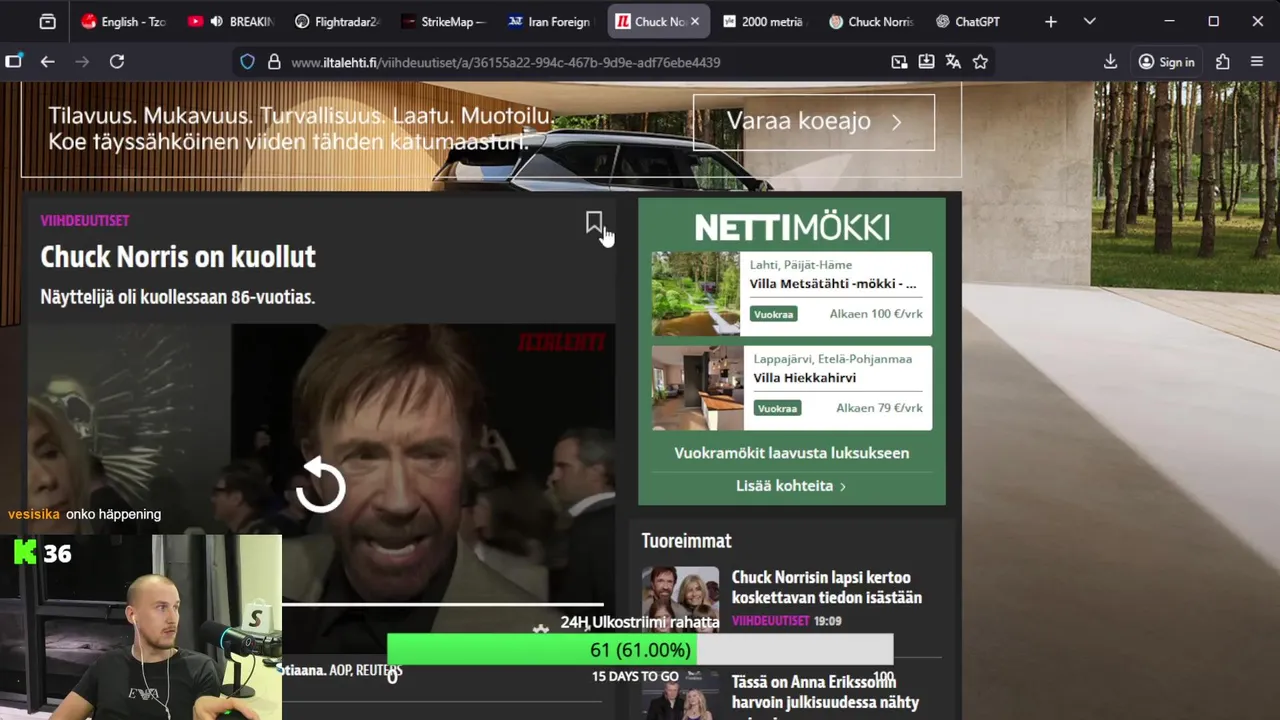Click the Vuokraa tag on Villa Hiekkahirvi
This screenshot has width=1280, height=720.
(778, 408)
